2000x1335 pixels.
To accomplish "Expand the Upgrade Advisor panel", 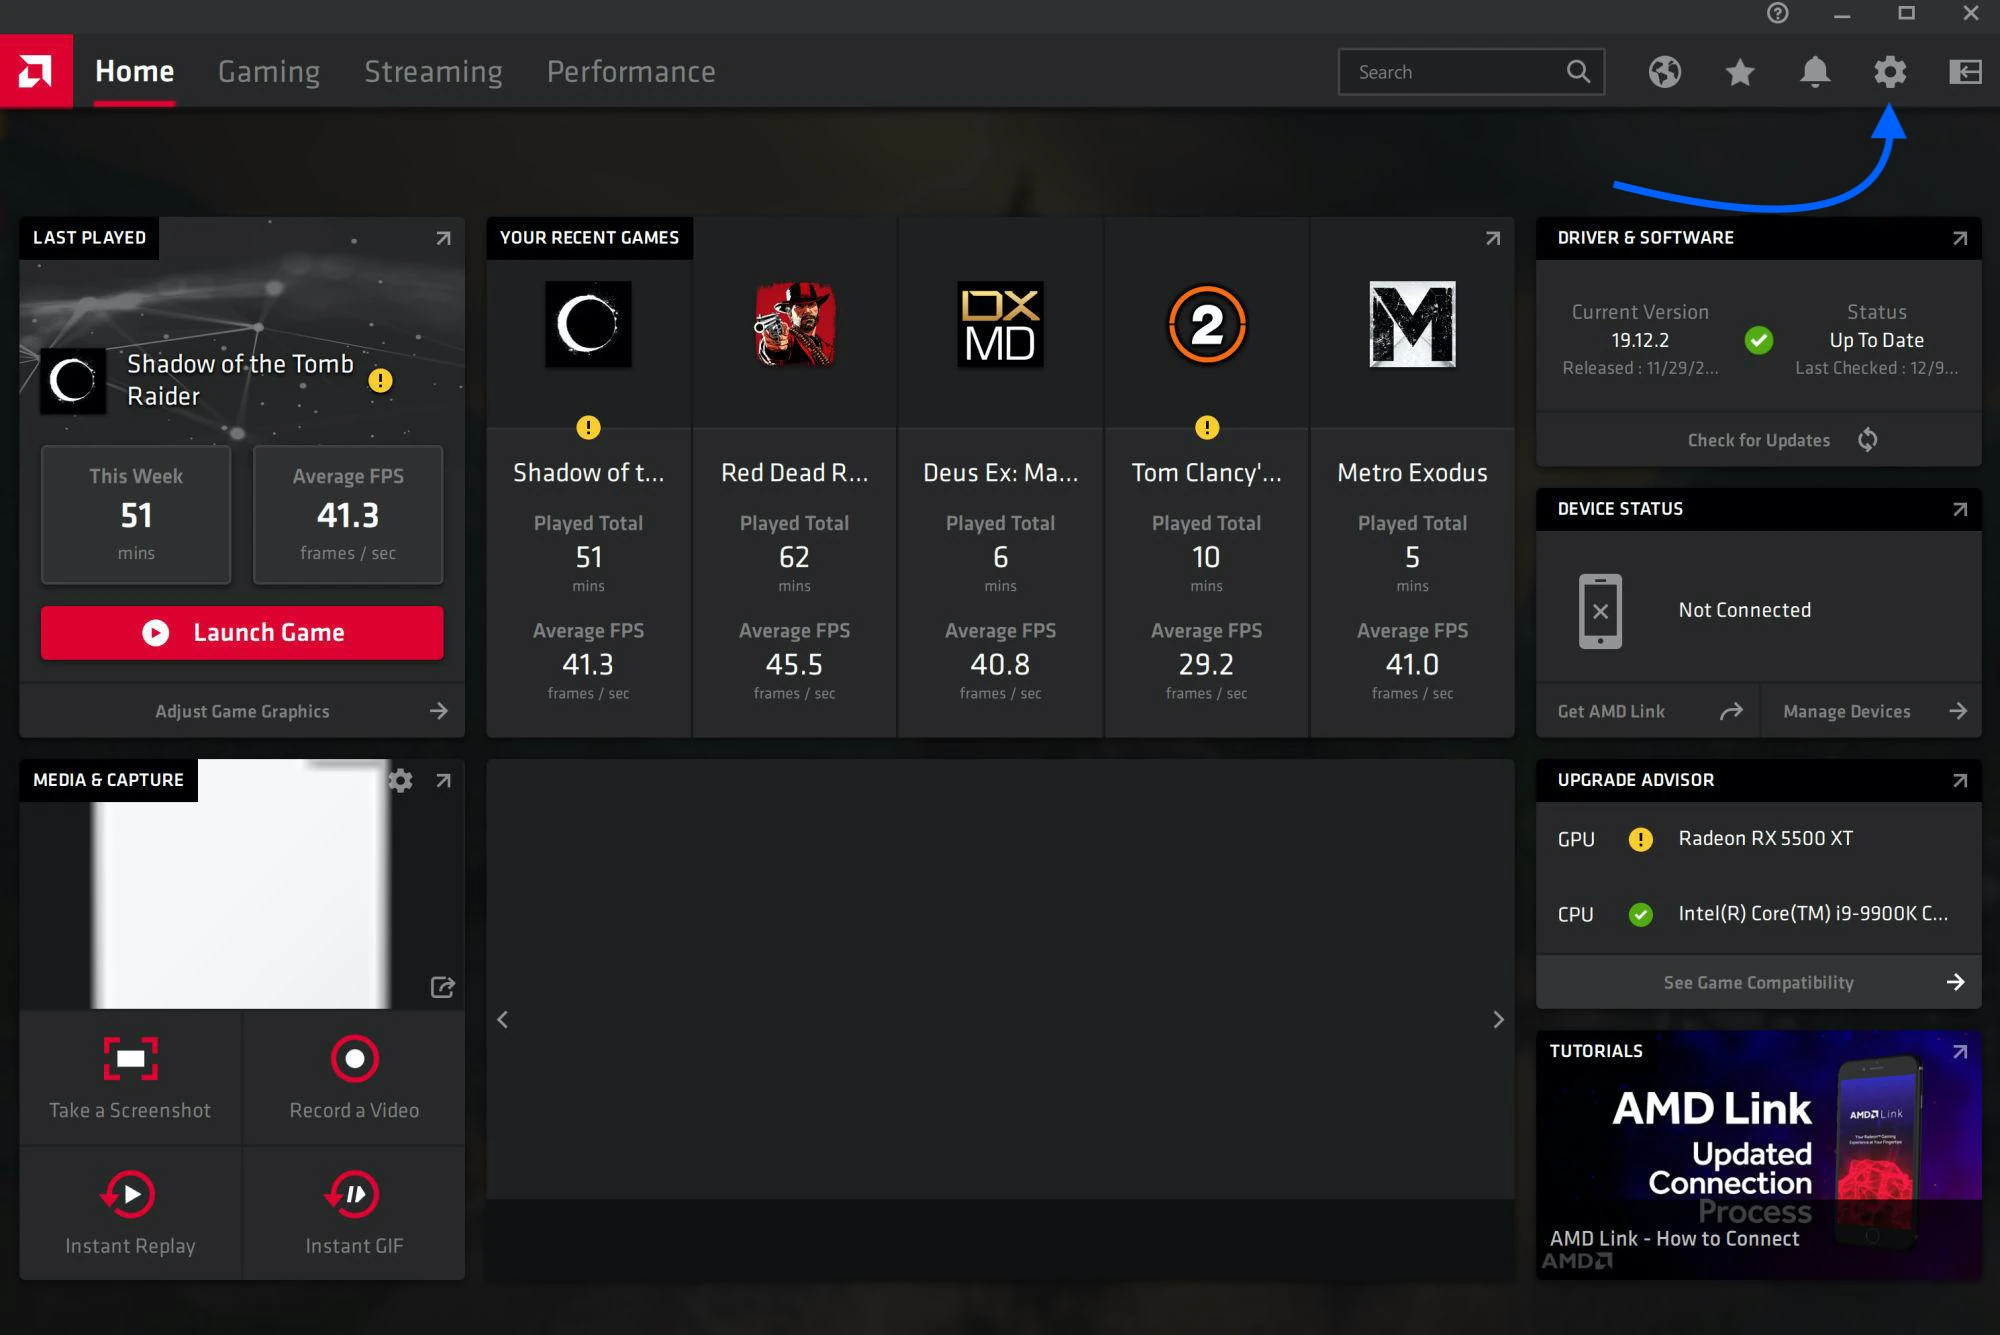I will [1961, 780].
